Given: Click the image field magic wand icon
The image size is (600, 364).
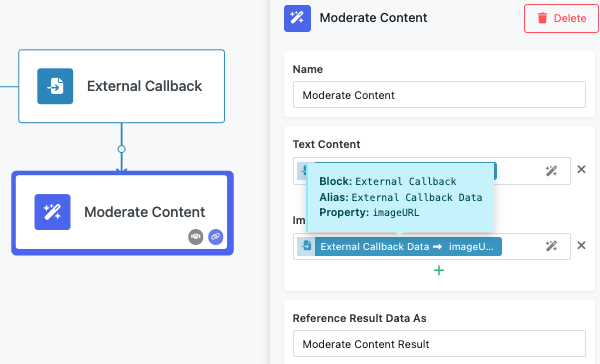Looking at the screenshot, I should coord(551,246).
